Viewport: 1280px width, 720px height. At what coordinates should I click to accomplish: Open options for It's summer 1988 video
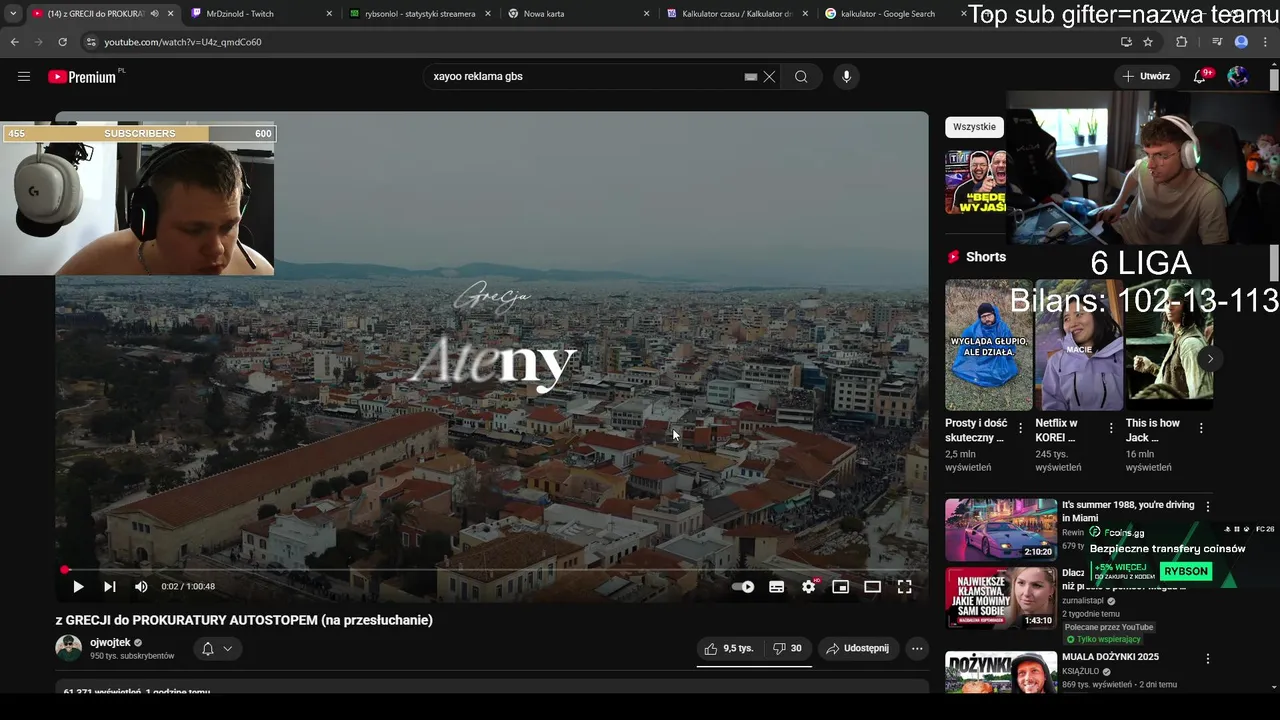(x=1208, y=507)
